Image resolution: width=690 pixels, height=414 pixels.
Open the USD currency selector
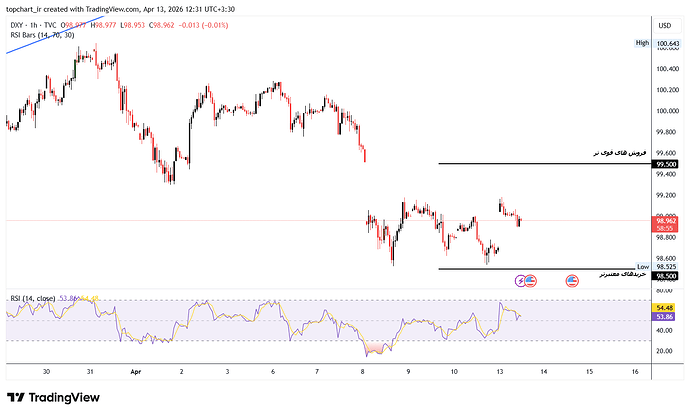click(x=664, y=26)
